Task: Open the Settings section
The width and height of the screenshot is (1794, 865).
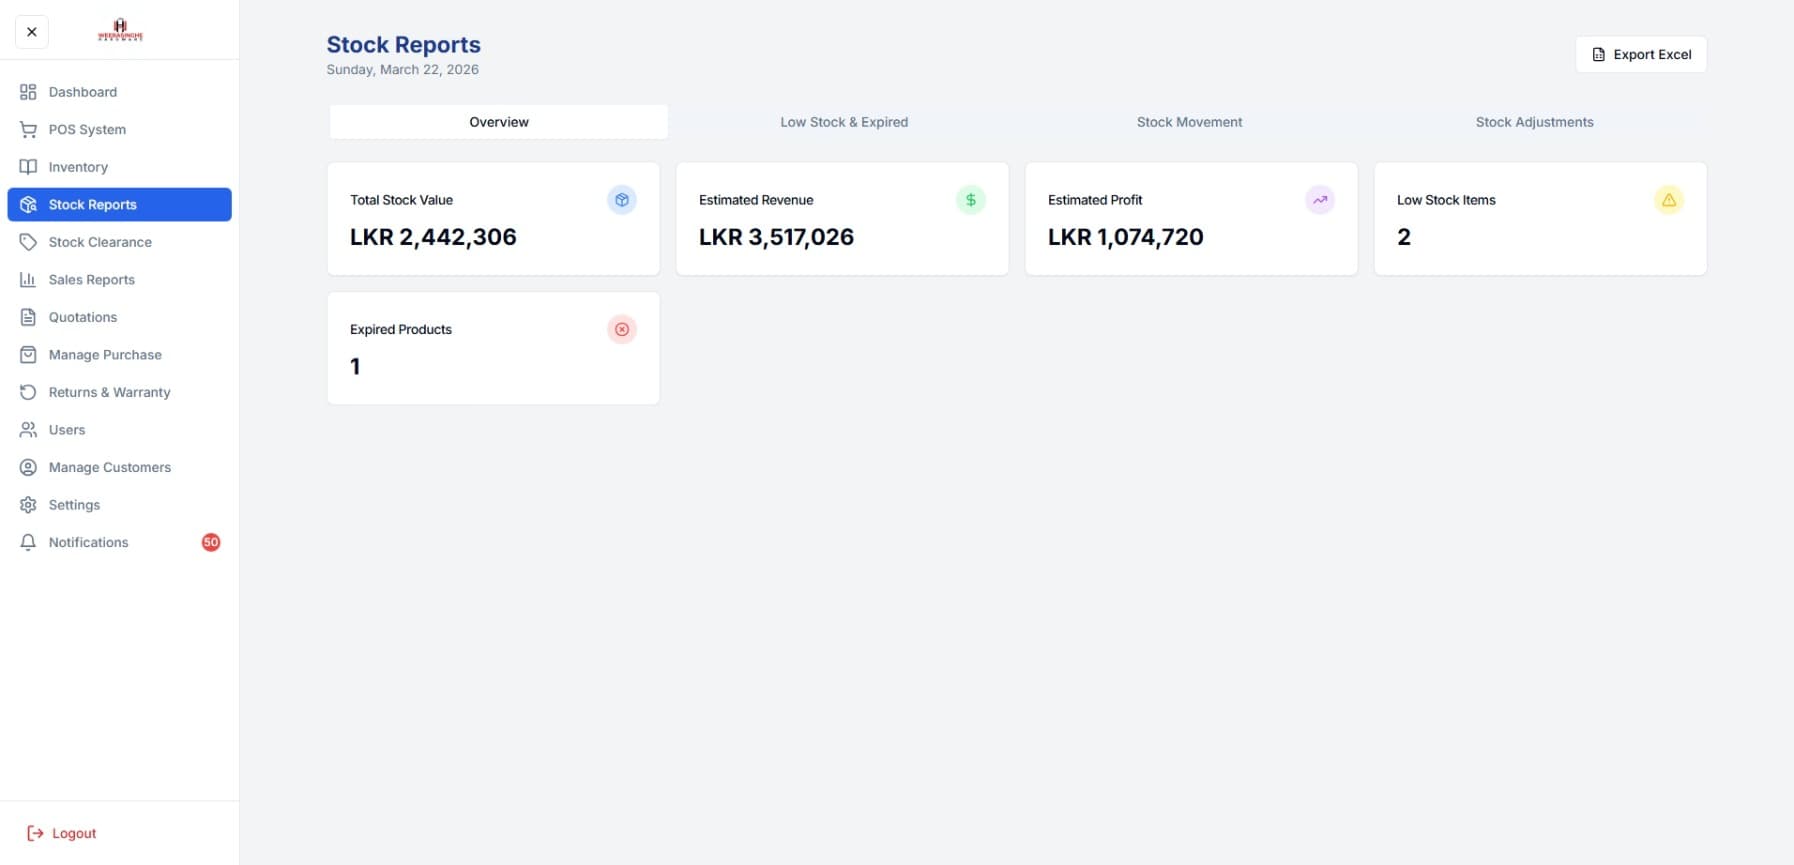Action: [74, 504]
